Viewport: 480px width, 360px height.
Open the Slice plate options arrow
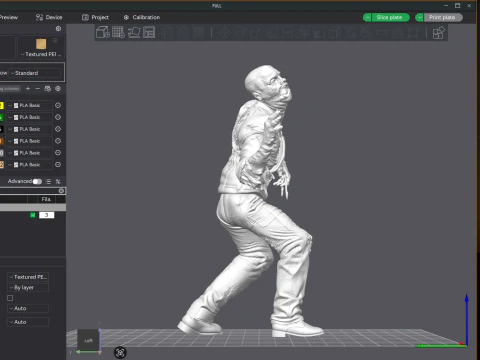click(367, 17)
